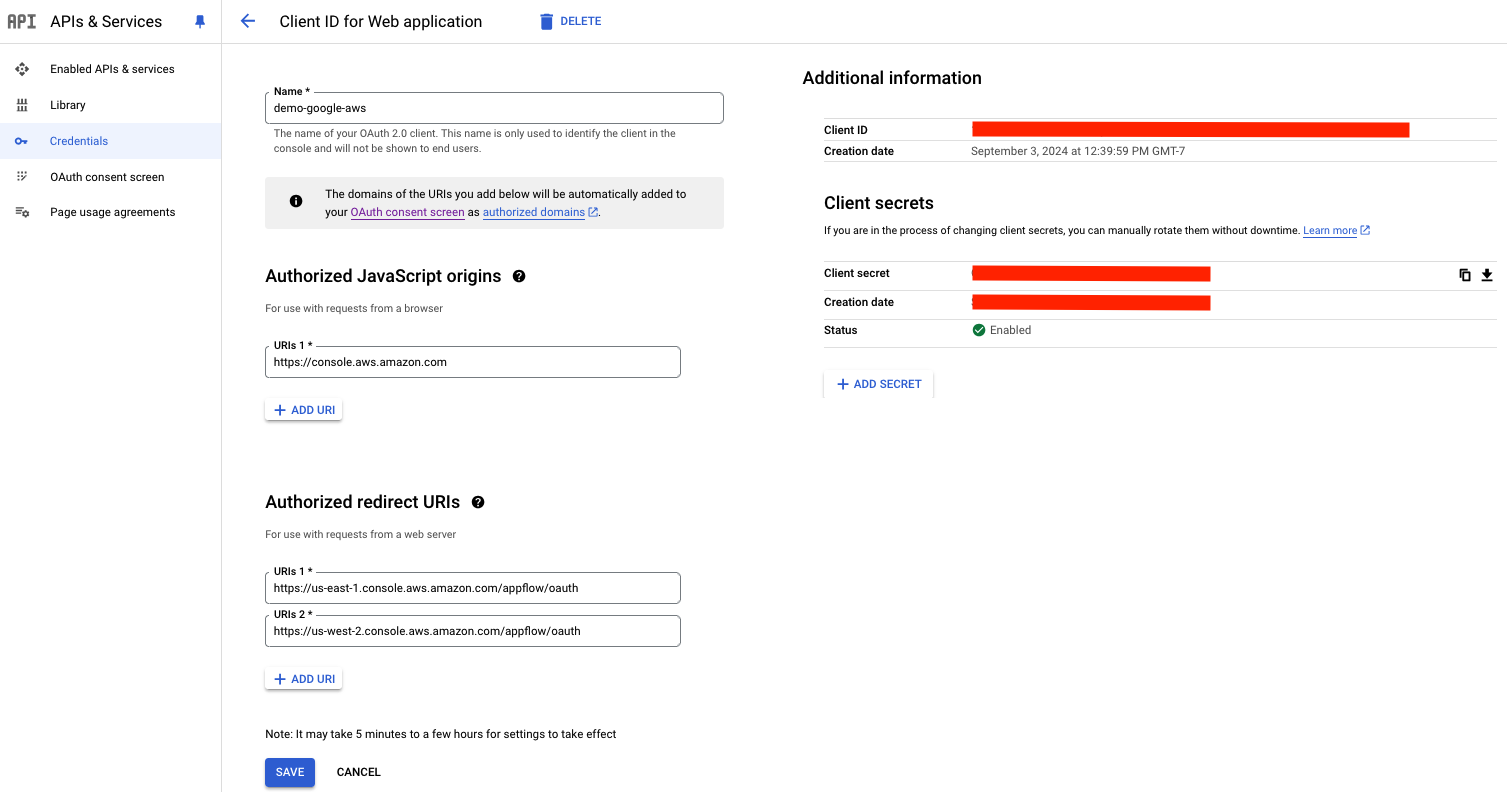Click the Client secrets heading
This screenshot has height=792, width=1507.
coord(879,203)
